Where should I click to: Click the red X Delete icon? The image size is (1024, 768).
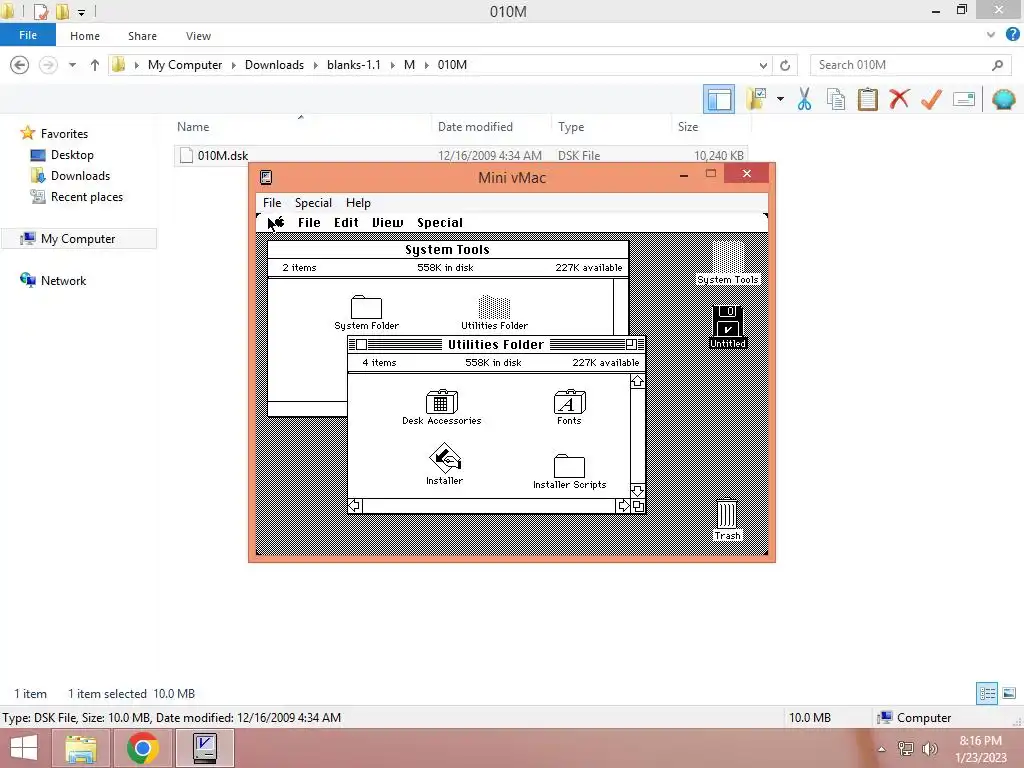click(x=899, y=99)
